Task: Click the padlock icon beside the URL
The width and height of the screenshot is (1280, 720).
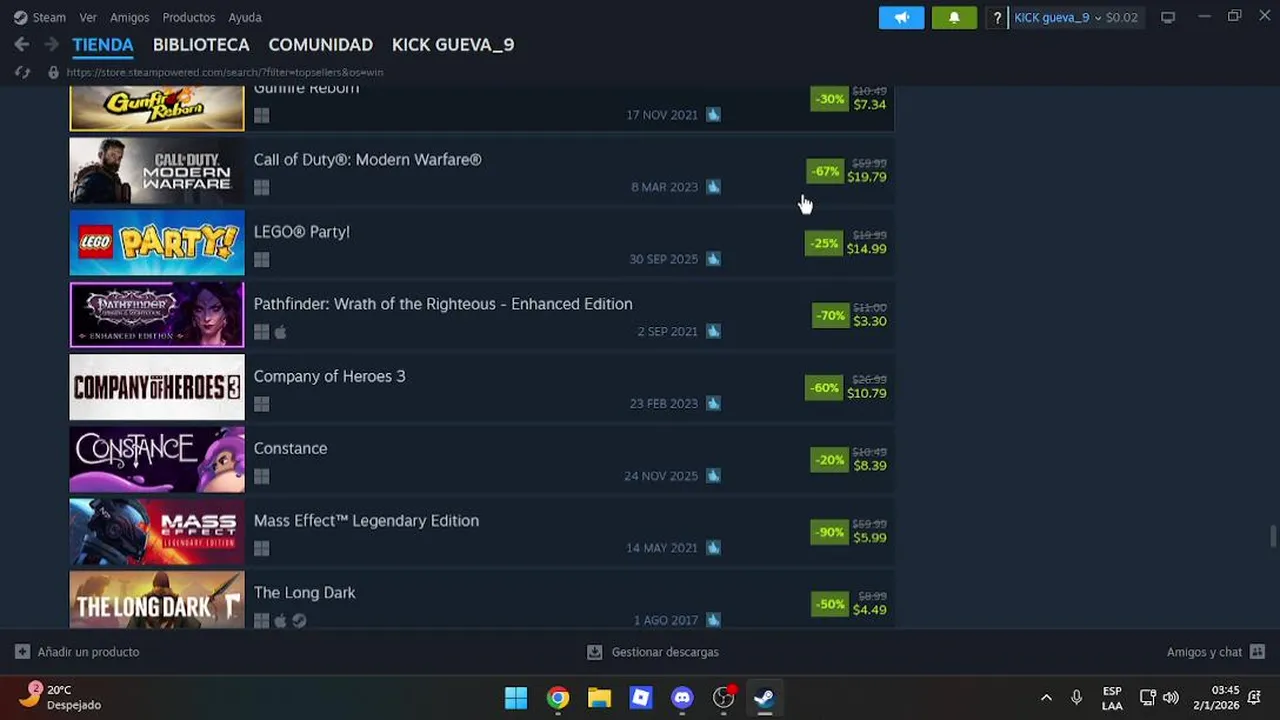Action: coord(54,72)
